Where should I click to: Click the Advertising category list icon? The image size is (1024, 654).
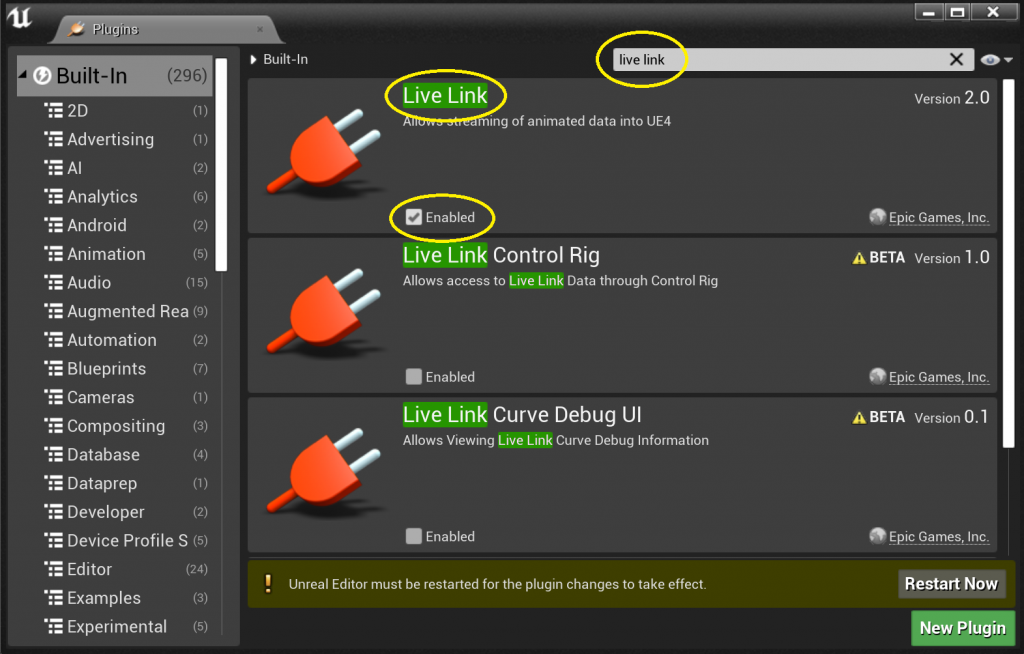[x=54, y=139]
